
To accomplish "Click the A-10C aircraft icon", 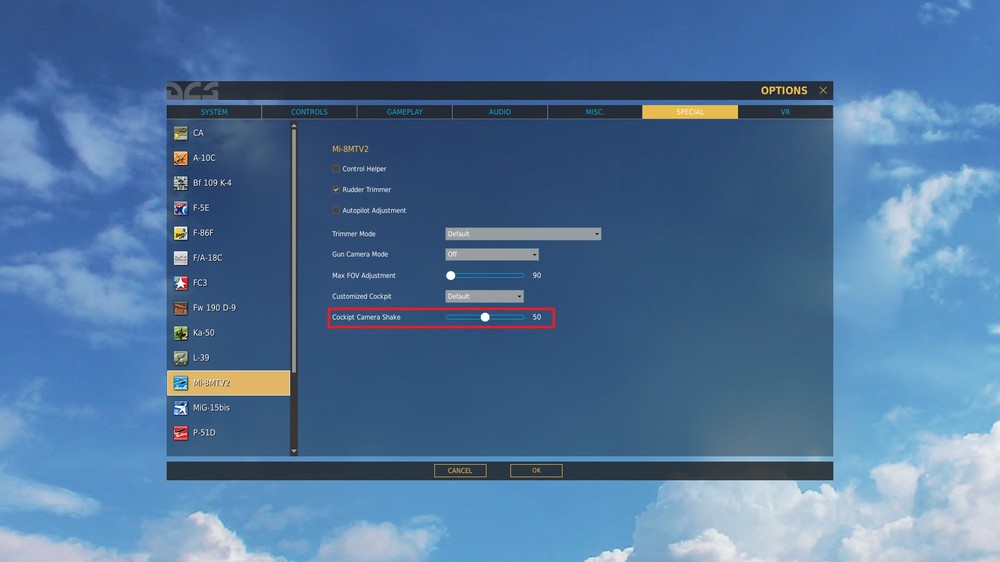I will [180, 158].
